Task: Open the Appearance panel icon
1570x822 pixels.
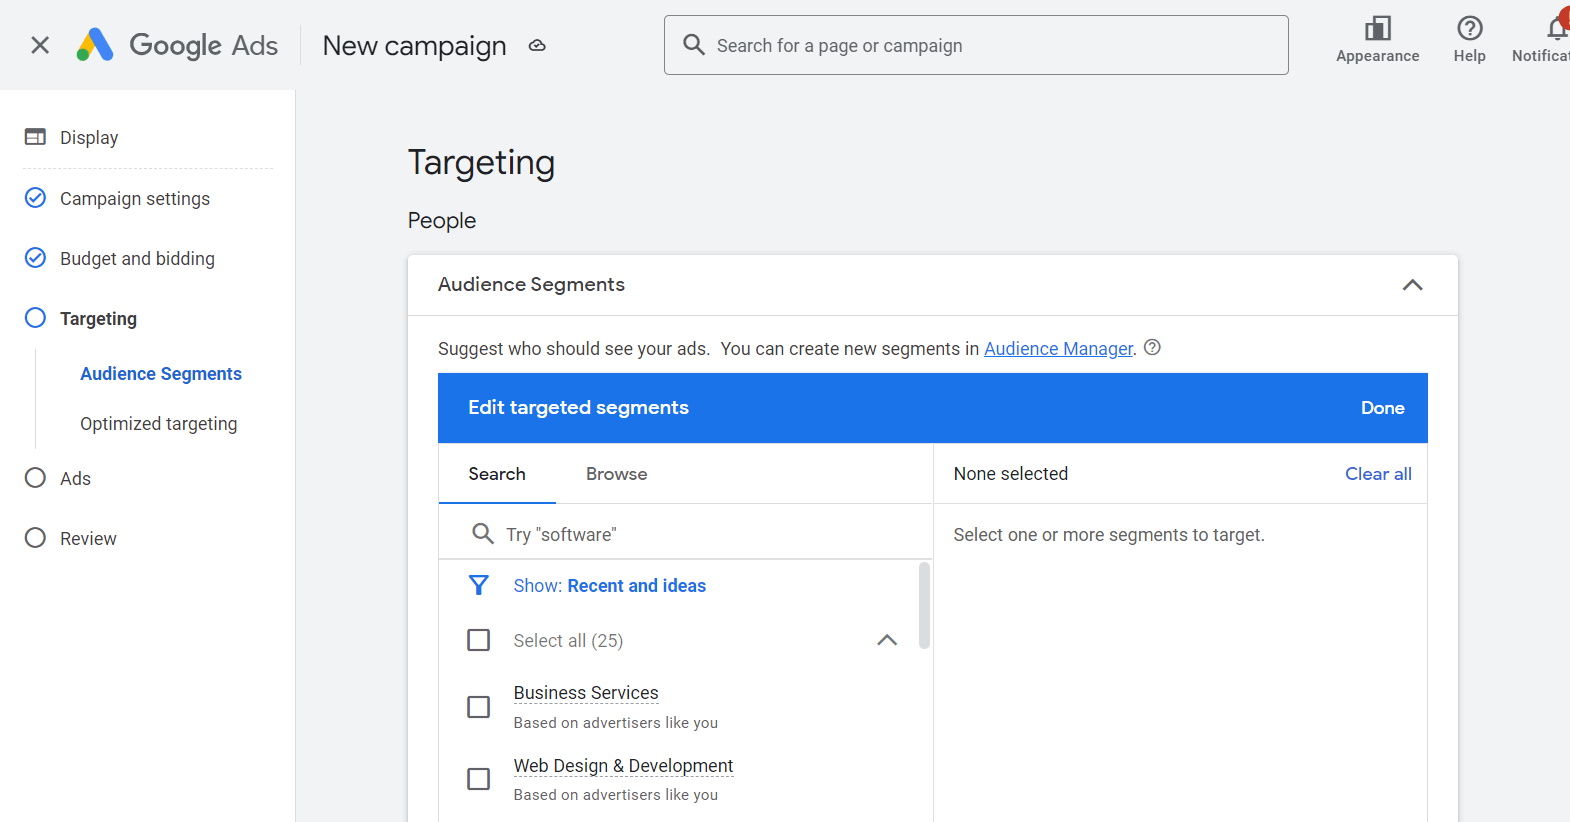Action: tap(1378, 28)
